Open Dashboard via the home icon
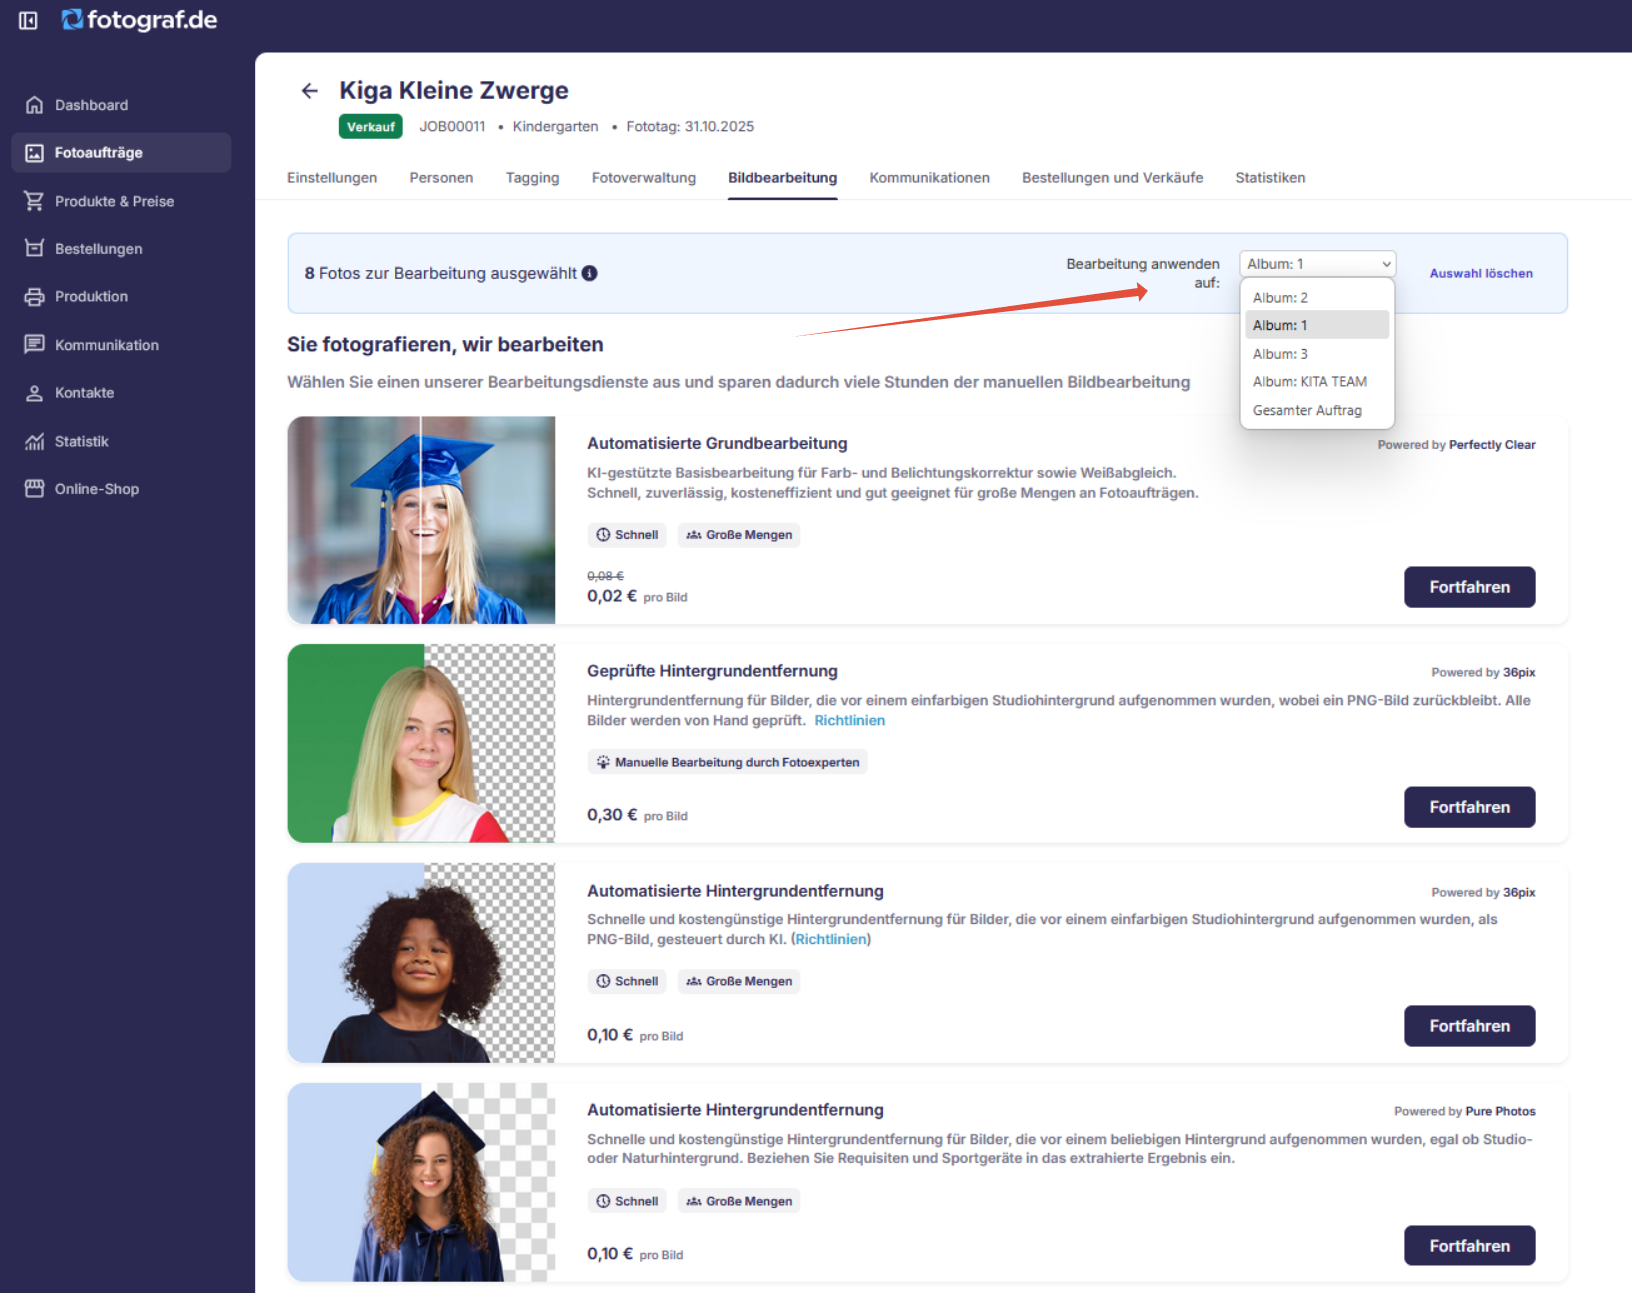This screenshot has height=1293, width=1632. (x=34, y=105)
